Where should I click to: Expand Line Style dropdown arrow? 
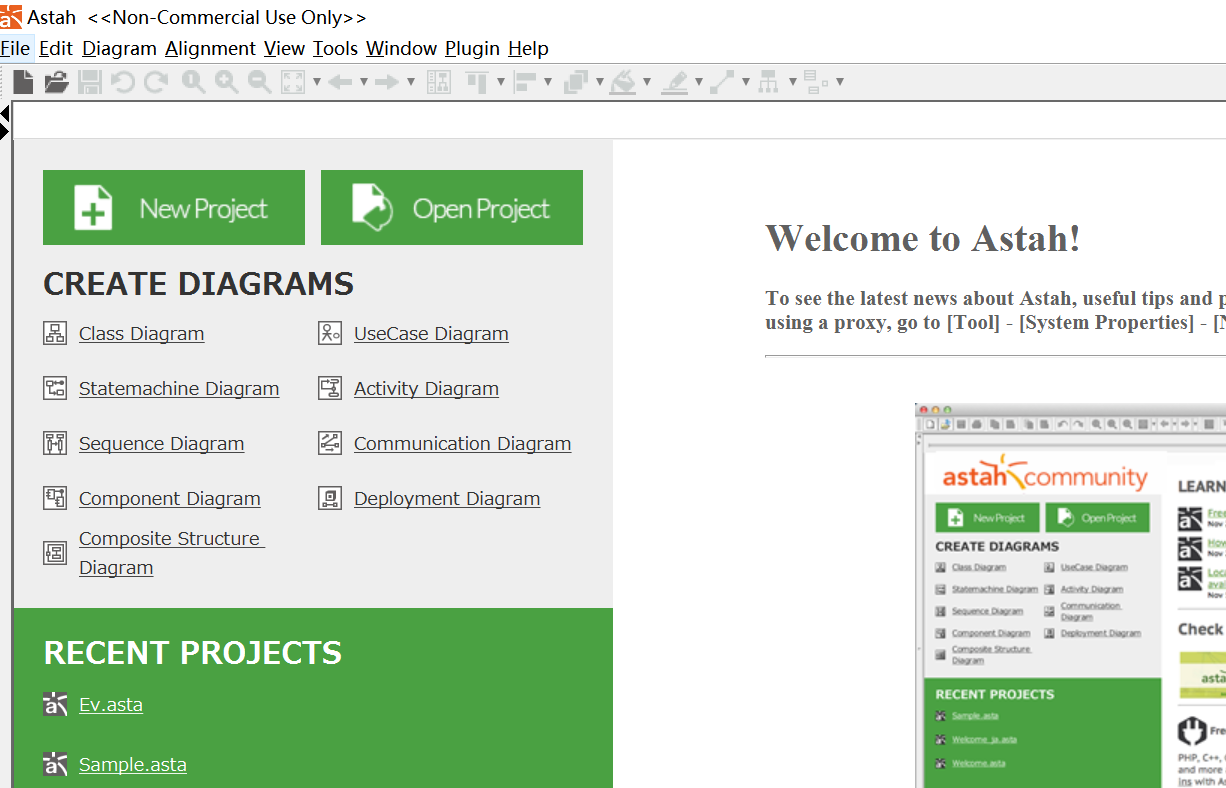point(745,82)
